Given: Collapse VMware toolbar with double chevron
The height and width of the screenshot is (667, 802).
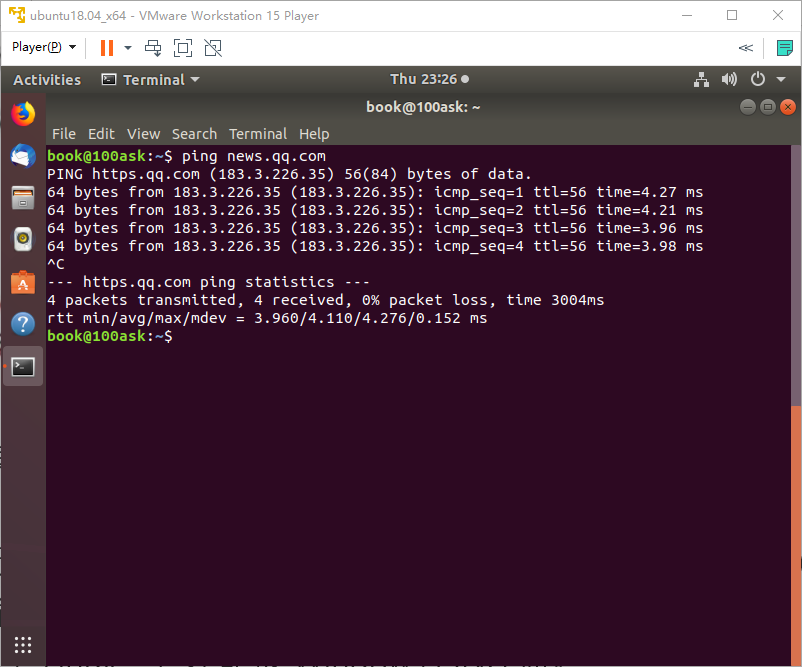Looking at the screenshot, I should click(x=746, y=48).
